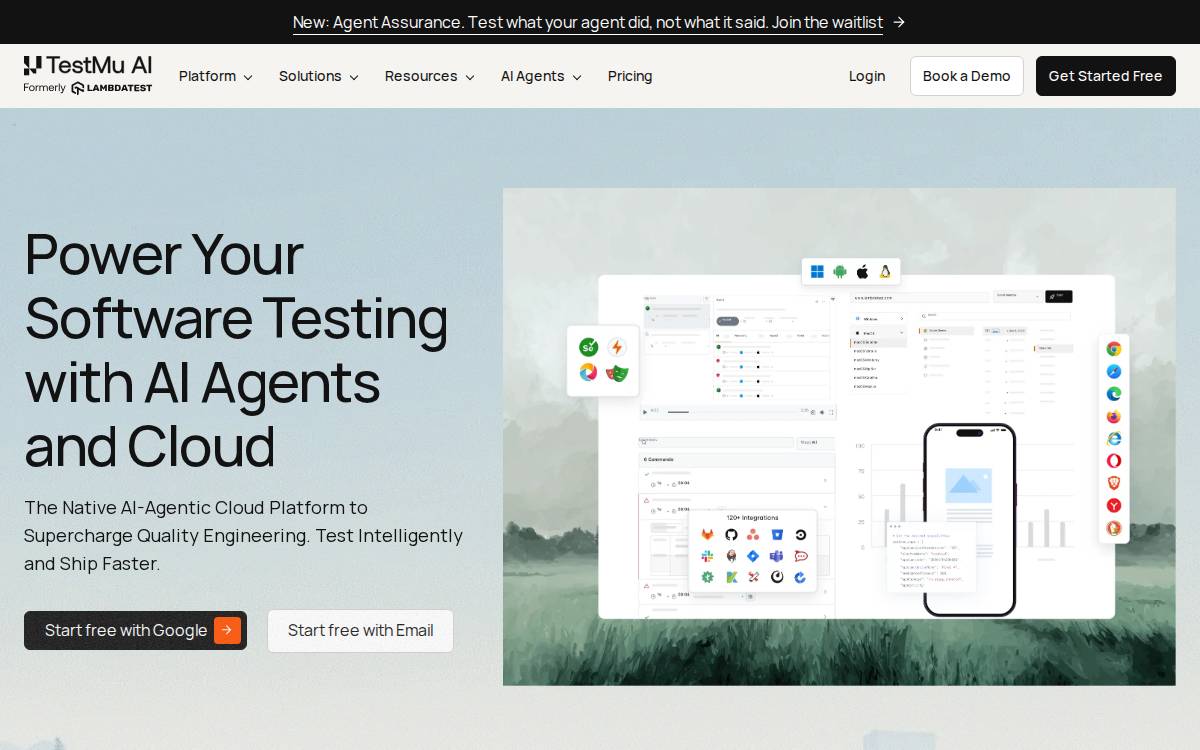Screen dimensions: 1200x750
Task: Click the Linux penguin icon
Action: tap(885, 272)
